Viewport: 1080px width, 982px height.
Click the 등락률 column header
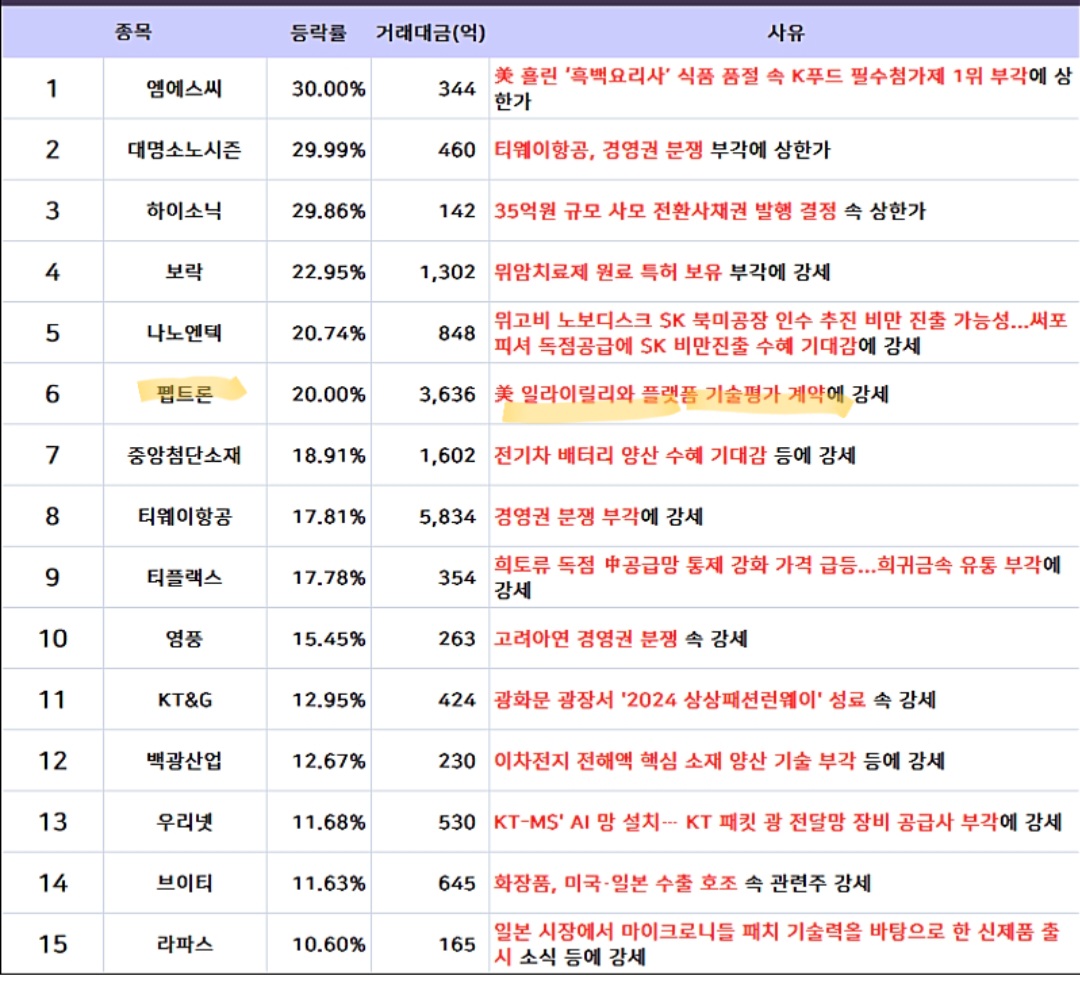[318, 32]
